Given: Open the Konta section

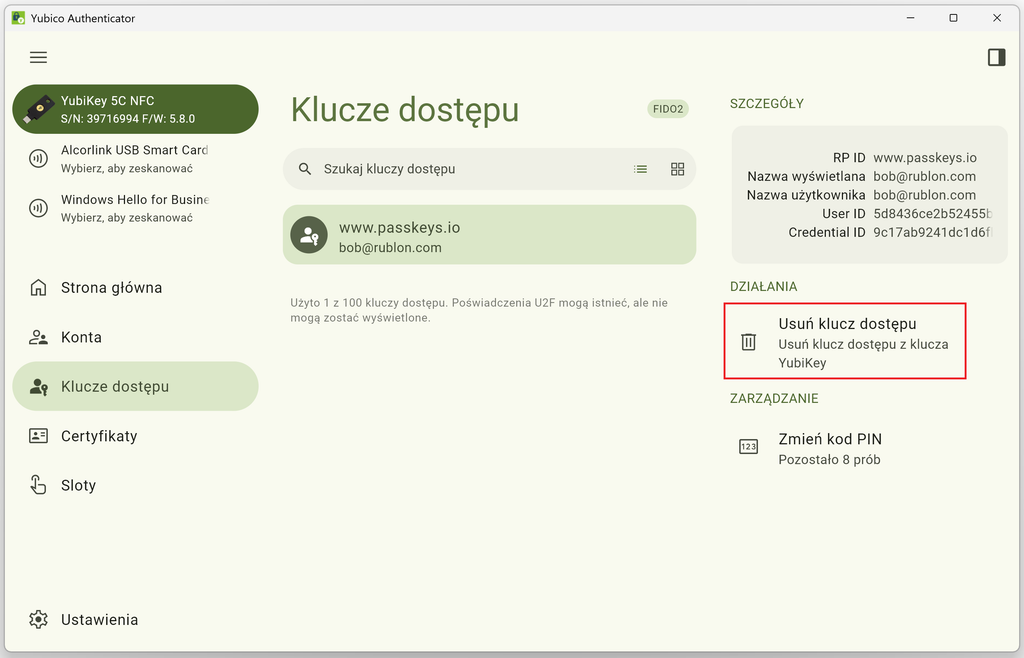Looking at the screenshot, I should tap(135, 337).
